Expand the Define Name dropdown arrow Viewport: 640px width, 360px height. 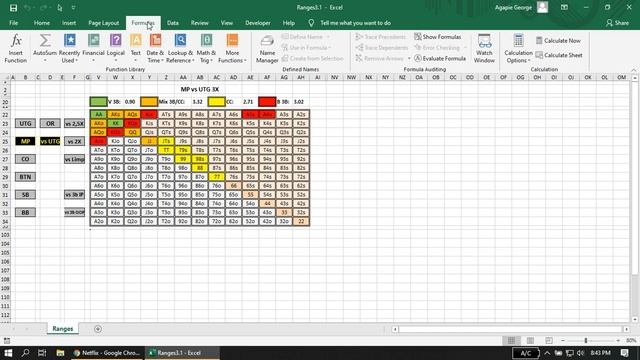pyautogui.click(x=328, y=37)
